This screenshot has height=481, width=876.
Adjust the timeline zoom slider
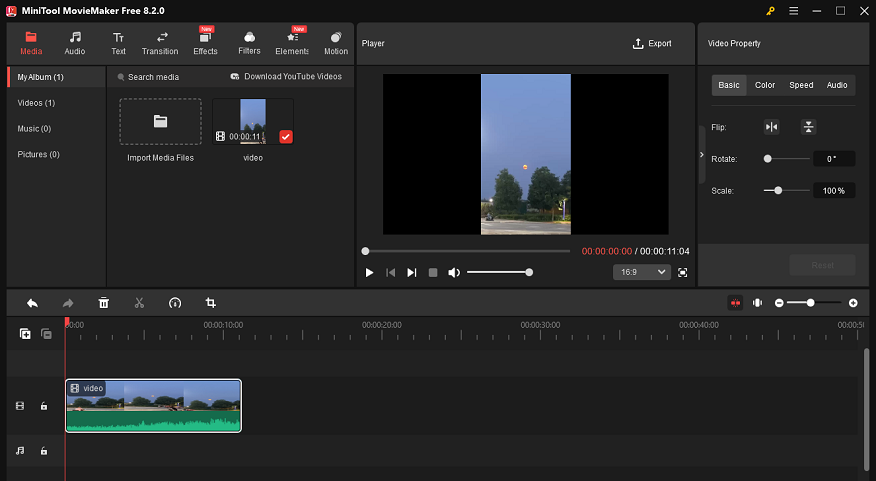point(816,303)
